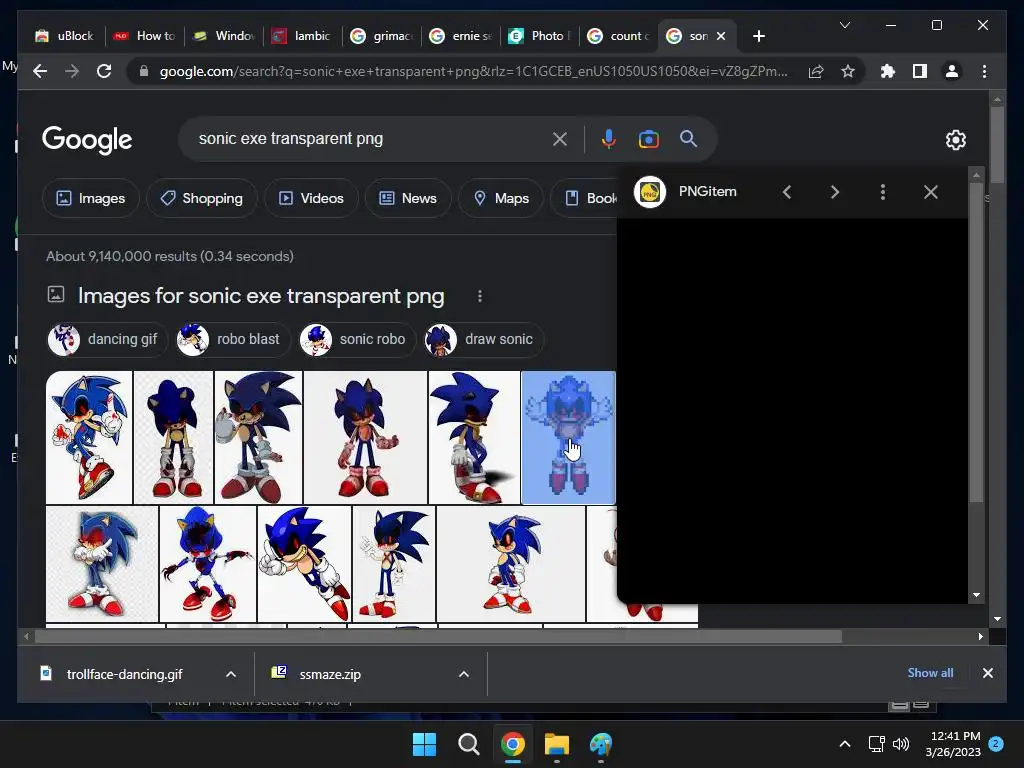The width and height of the screenshot is (1024, 768).
Task: Open a new Chrome tab
Action: click(x=758, y=36)
